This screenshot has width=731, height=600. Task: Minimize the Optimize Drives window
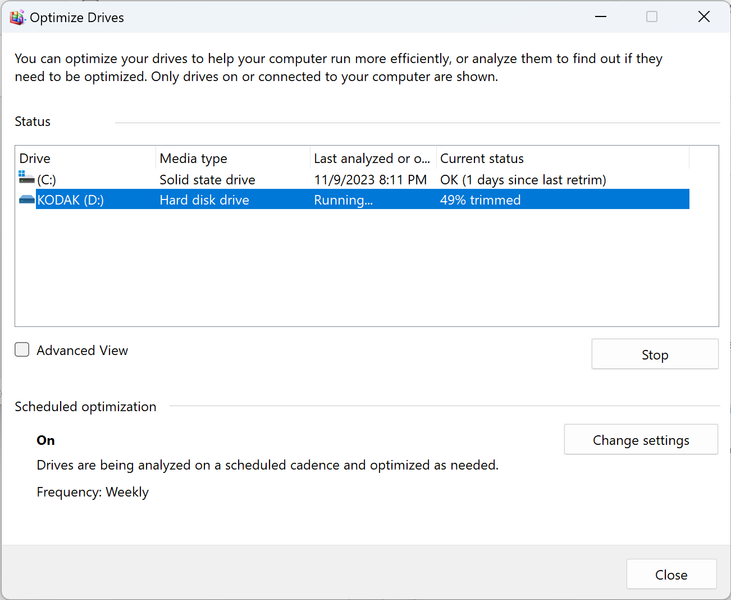(x=601, y=17)
